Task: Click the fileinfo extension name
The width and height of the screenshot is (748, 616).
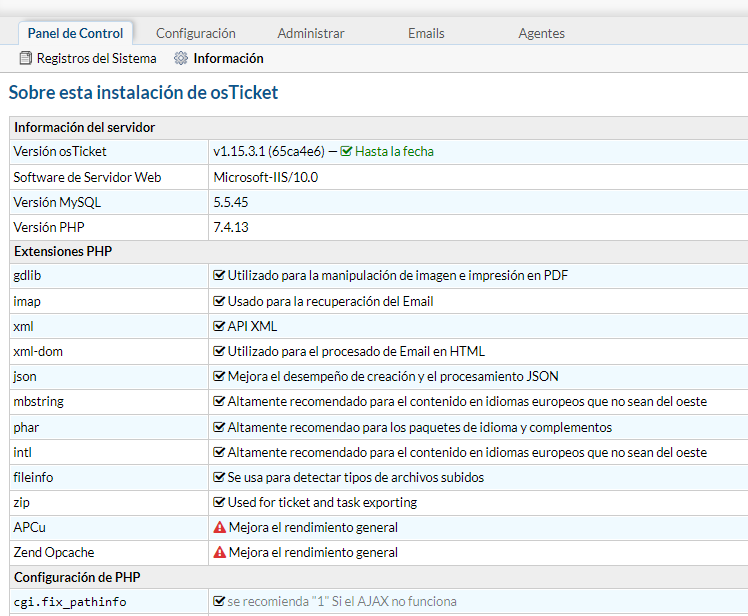Action: tap(33, 477)
